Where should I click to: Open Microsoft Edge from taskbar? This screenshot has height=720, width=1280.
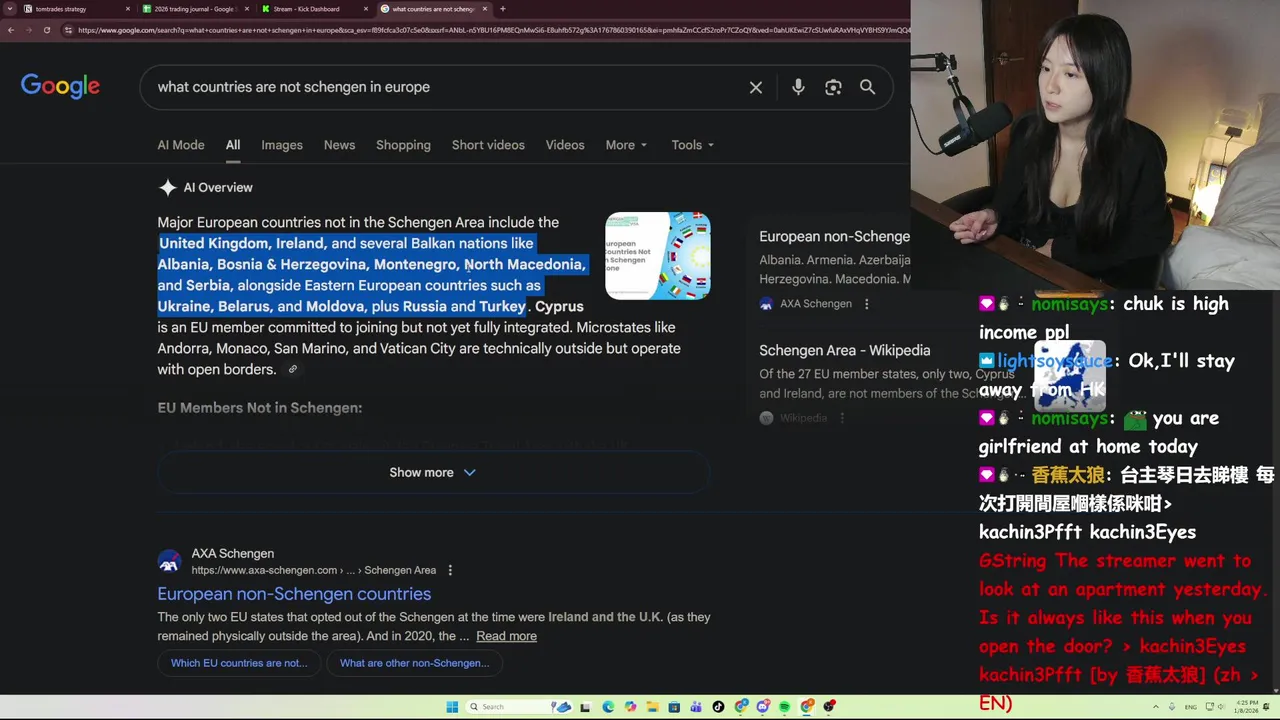point(609,707)
